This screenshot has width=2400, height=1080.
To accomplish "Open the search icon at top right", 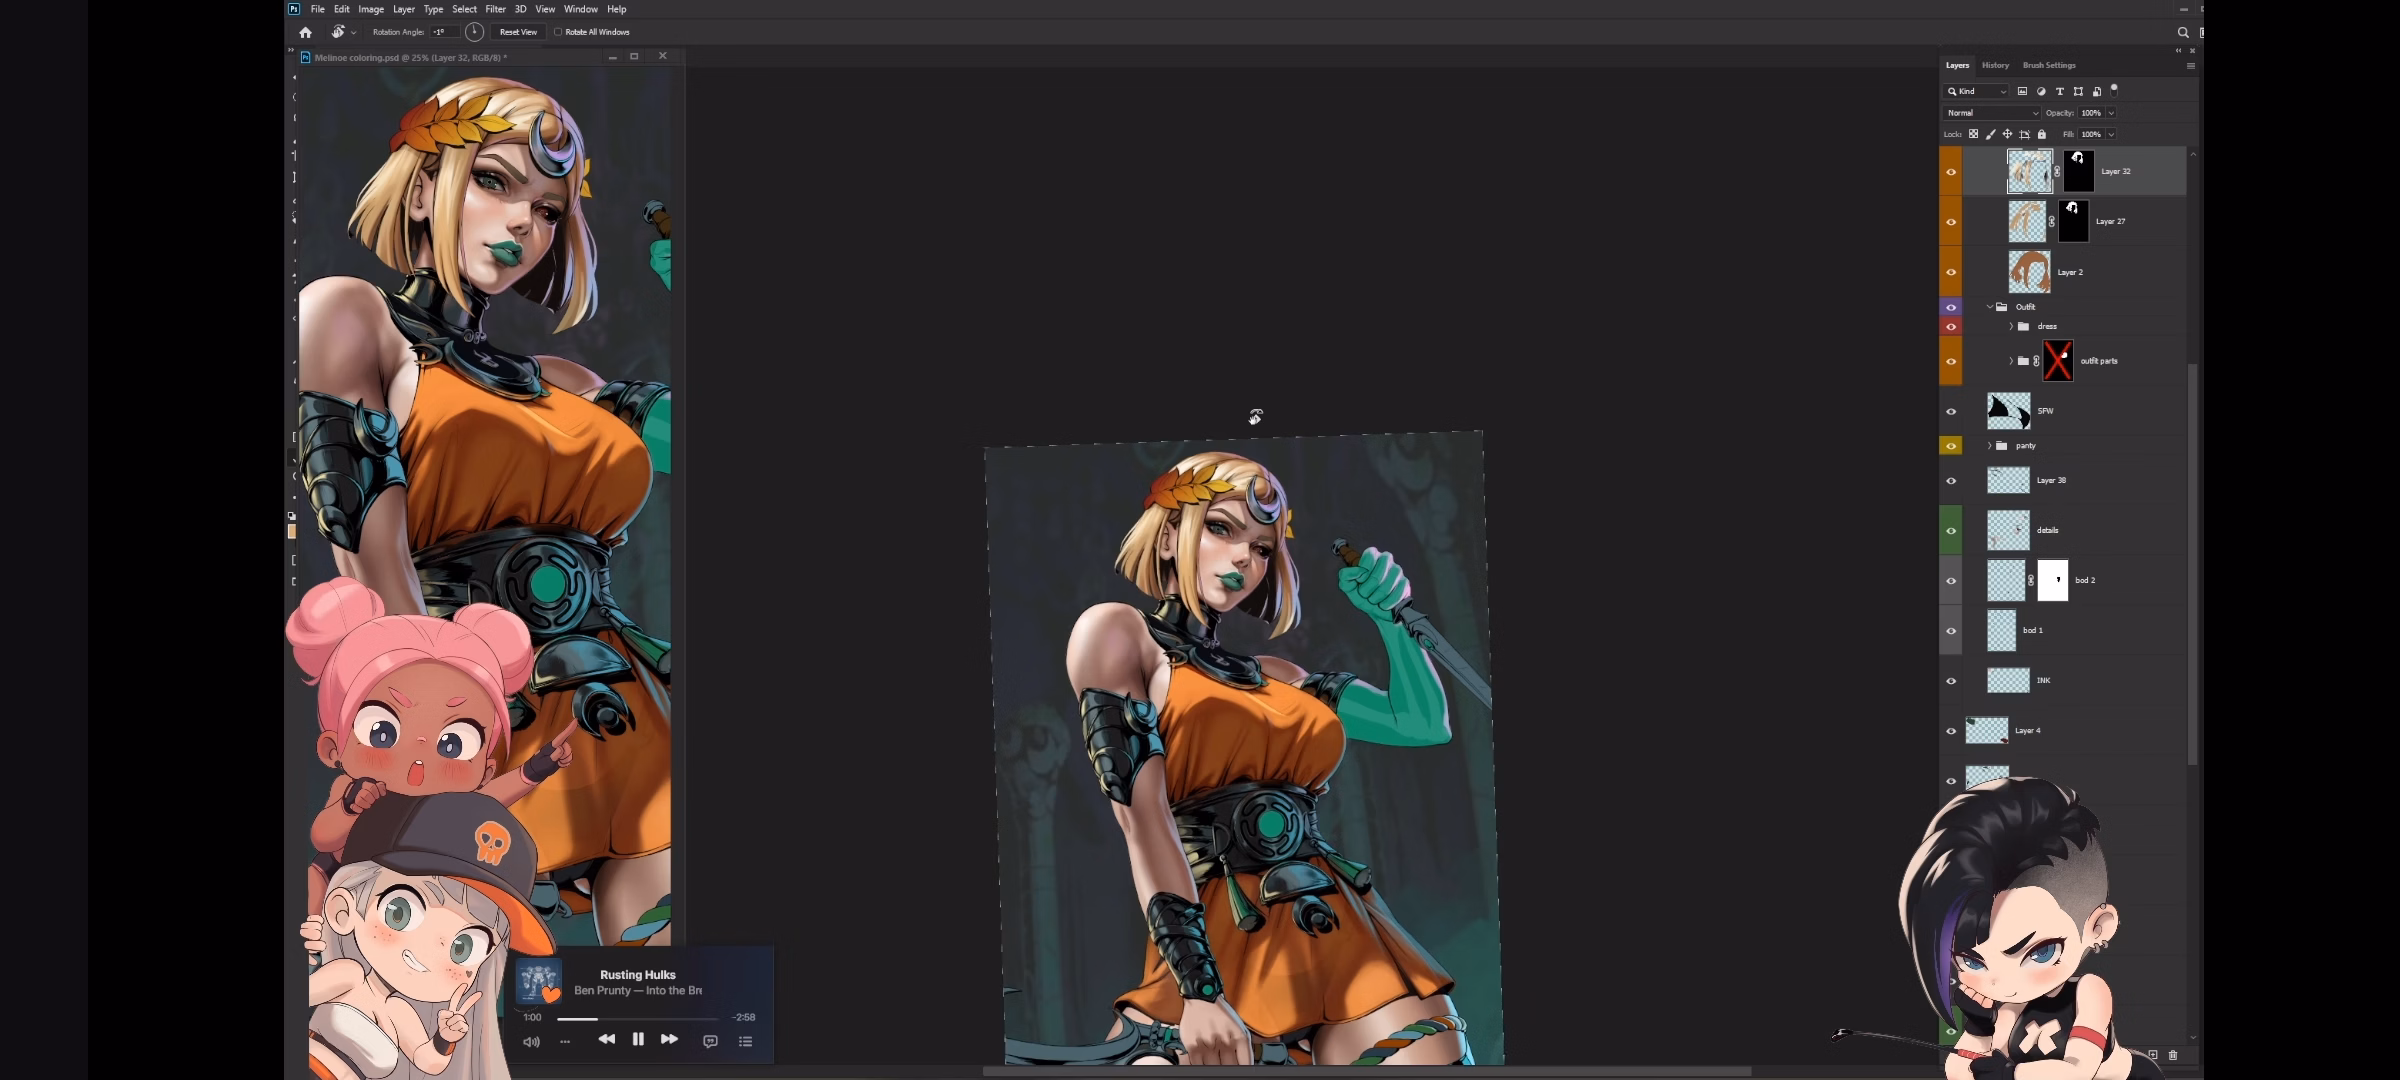I will (x=2183, y=32).
